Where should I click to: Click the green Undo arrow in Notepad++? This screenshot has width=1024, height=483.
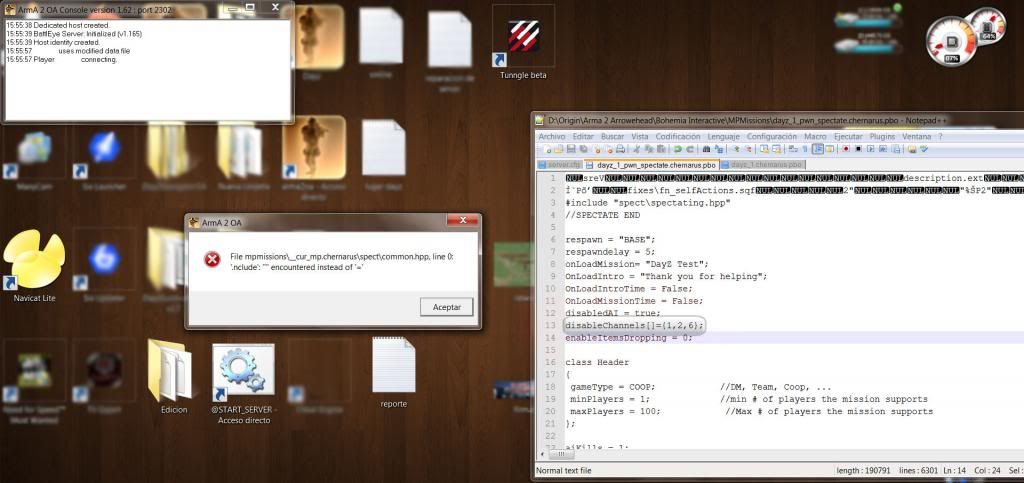[x=677, y=149]
